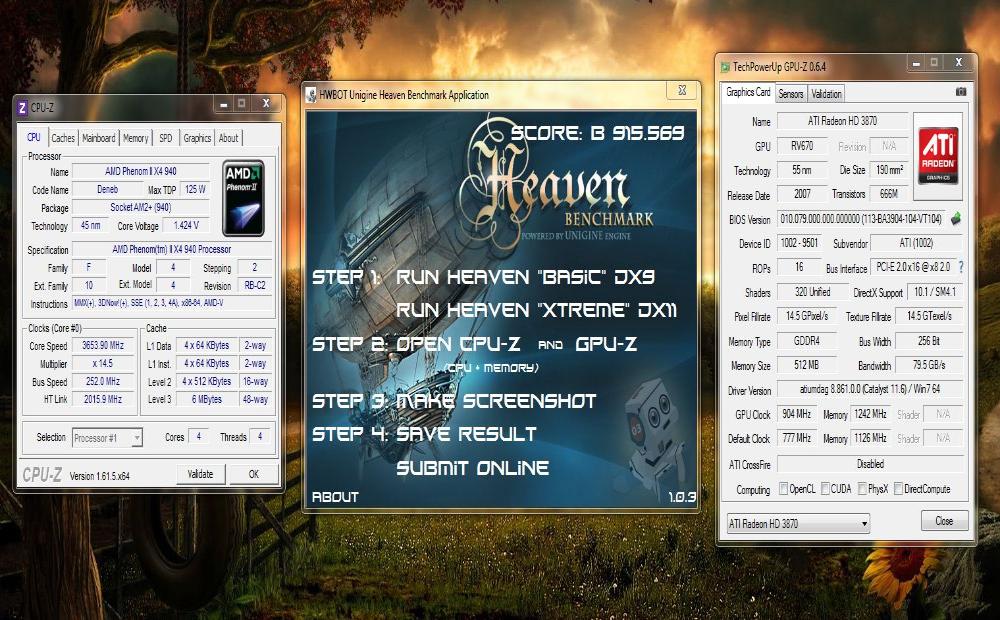
Task: Open About link in Heaven app
Action: pyautogui.click(x=335, y=497)
